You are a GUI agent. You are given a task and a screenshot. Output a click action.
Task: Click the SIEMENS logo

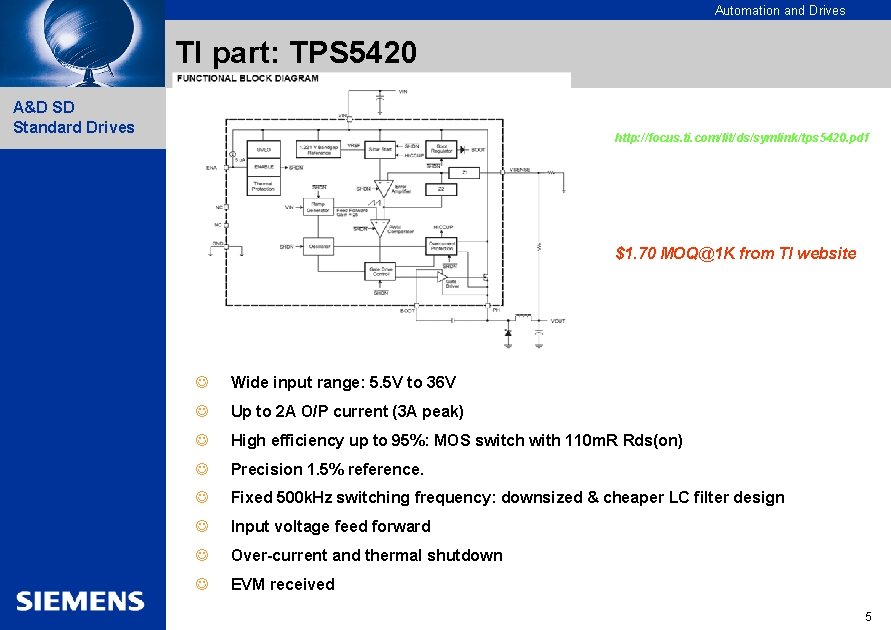[80, 601]
